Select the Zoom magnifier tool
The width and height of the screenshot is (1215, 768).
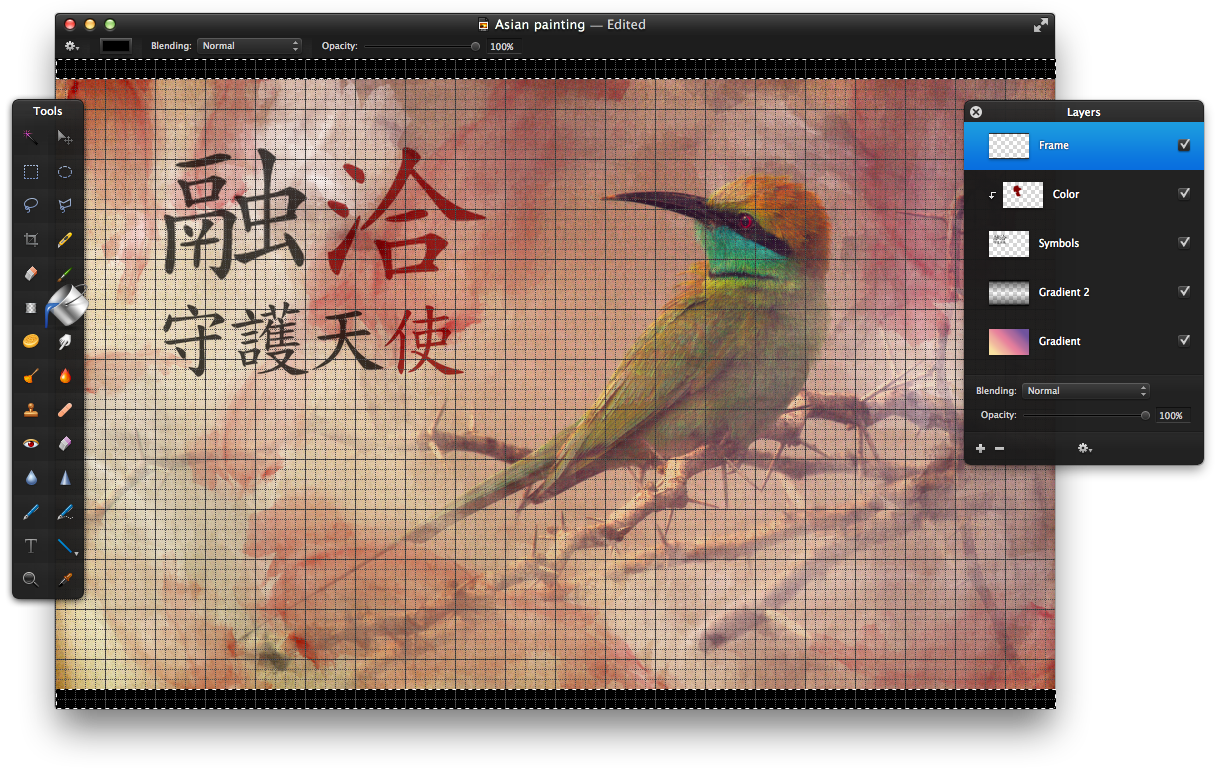31,579
